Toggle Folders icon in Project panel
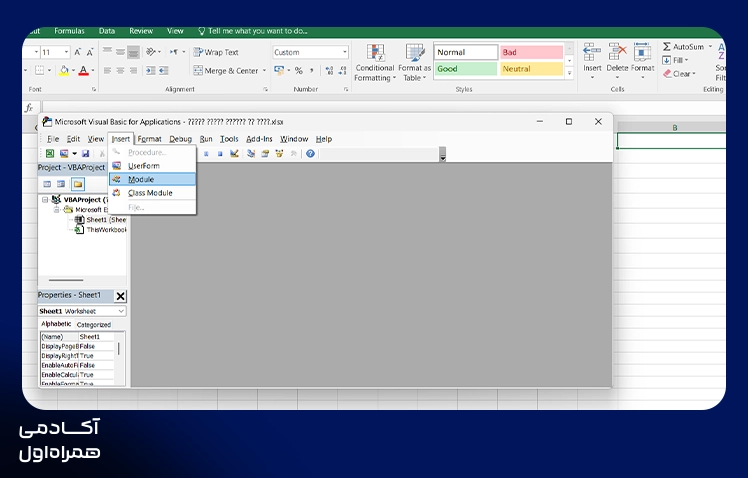Viewport: 748px width, 478px height. click(x=78, y=184)
